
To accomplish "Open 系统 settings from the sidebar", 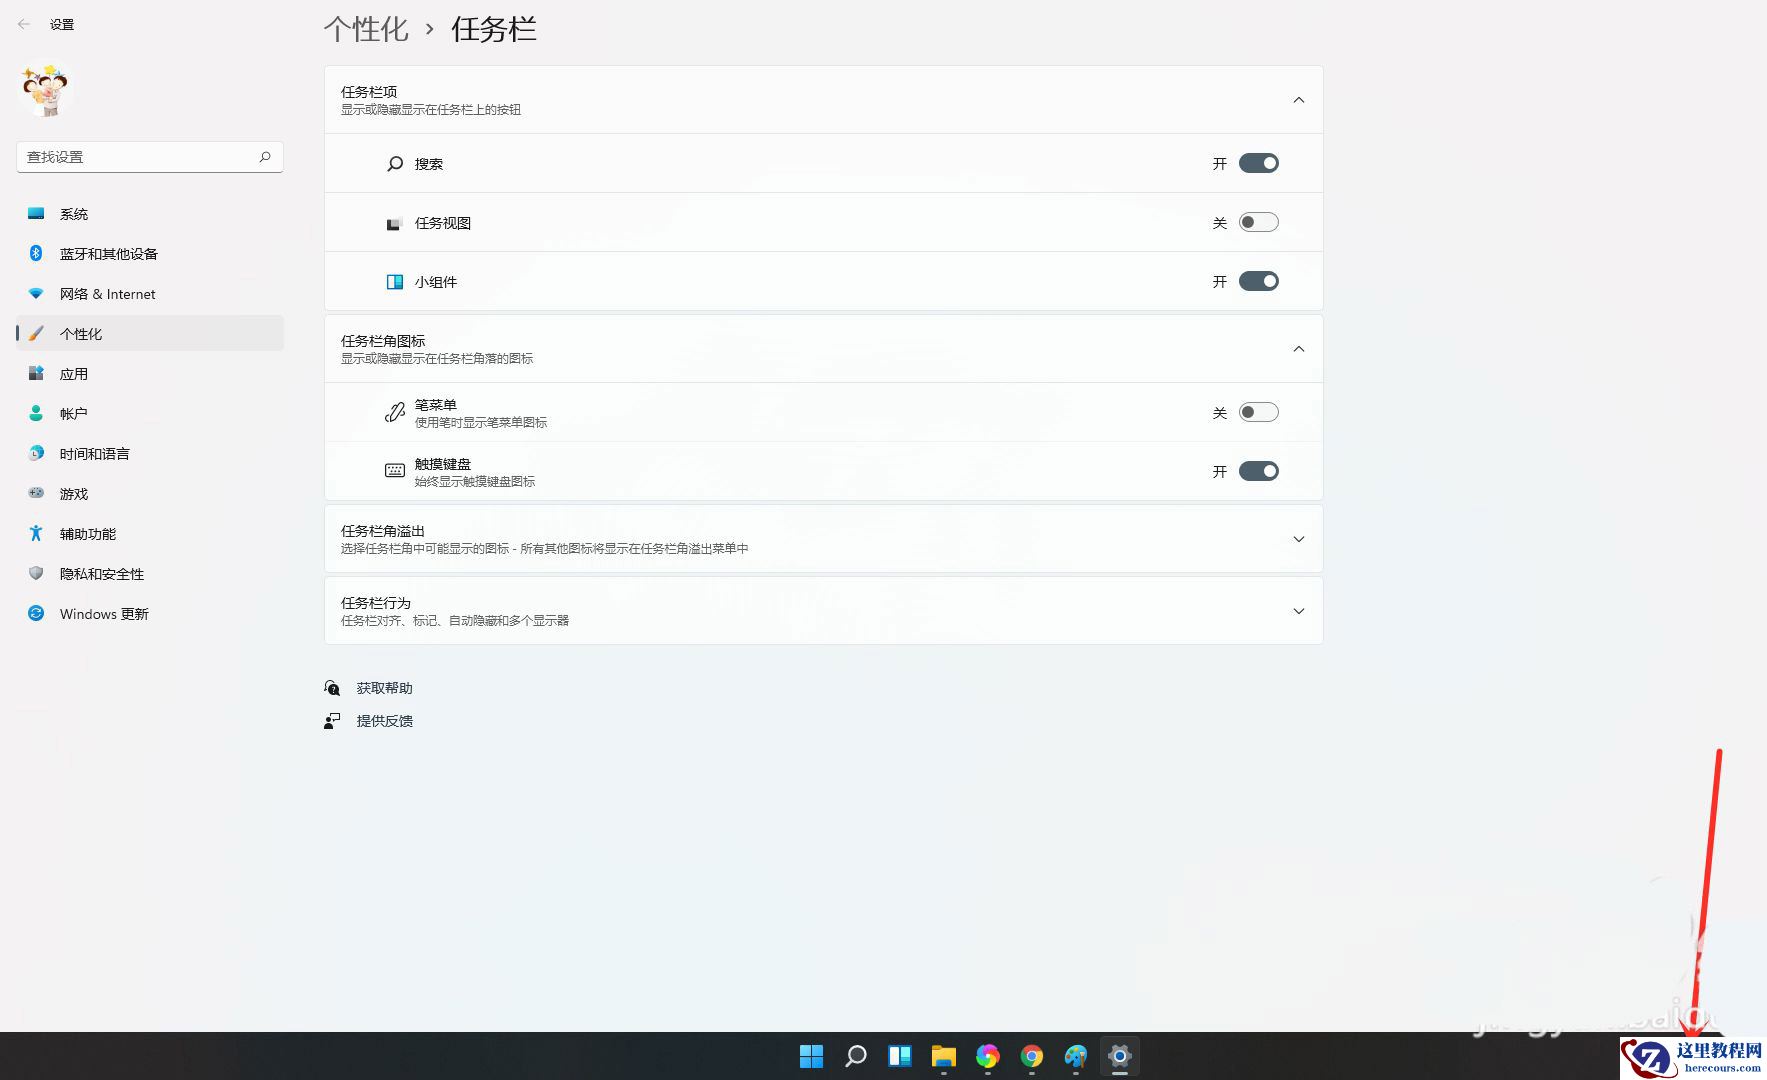I will pyautogui.click(x=73, y=213).
